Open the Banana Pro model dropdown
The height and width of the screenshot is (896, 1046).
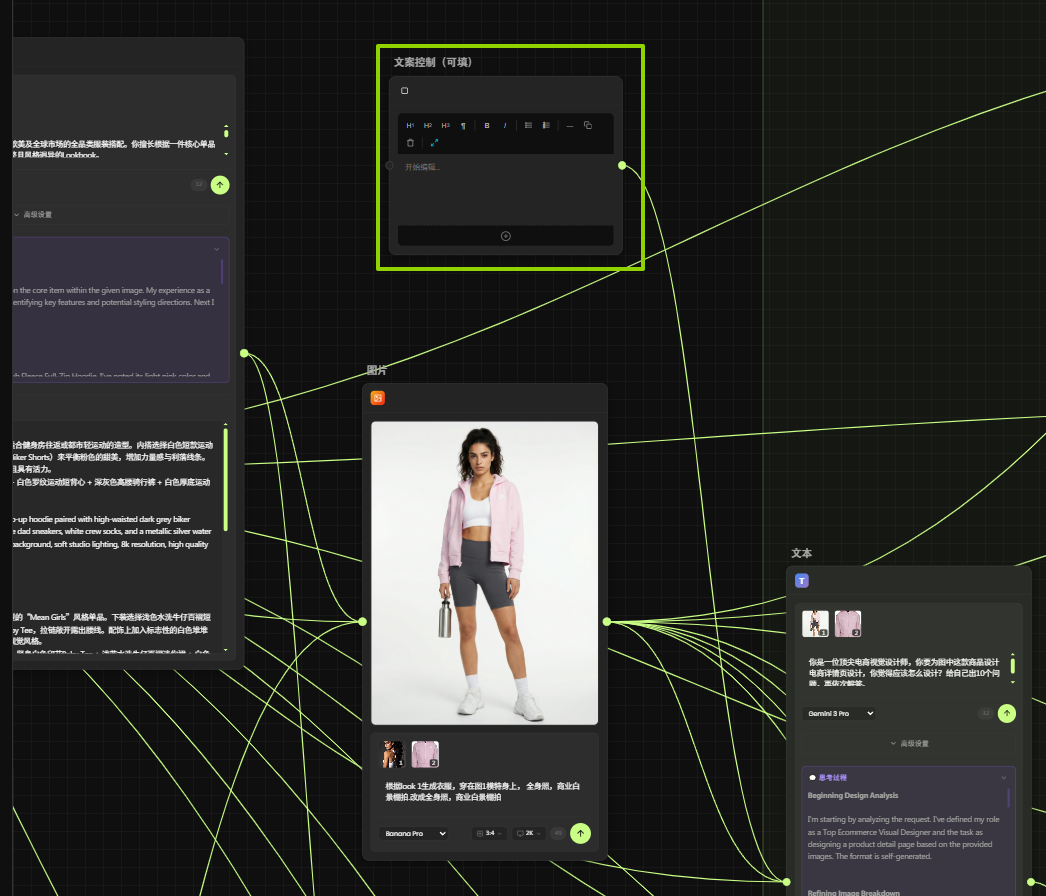click(414, 833)
